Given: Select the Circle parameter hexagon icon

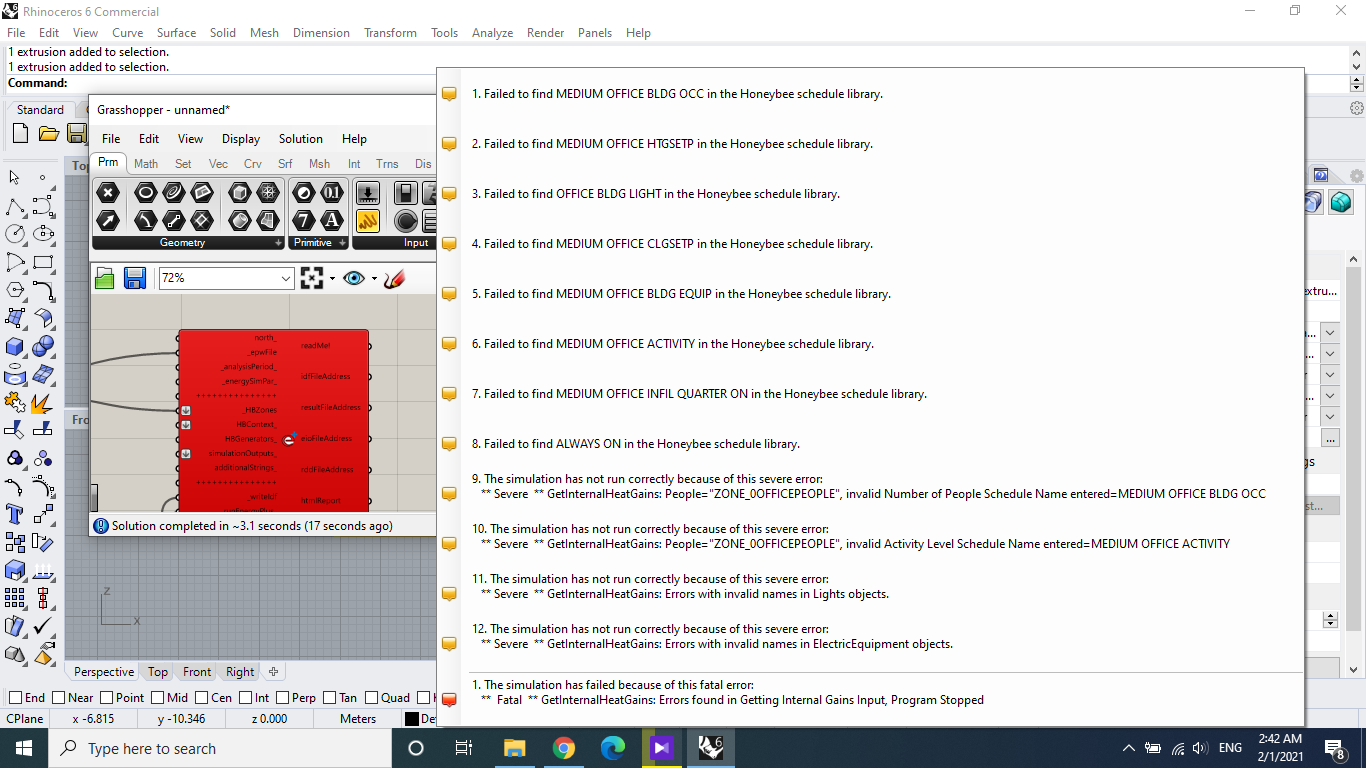Looking at the screenshot, I should 146,192.
